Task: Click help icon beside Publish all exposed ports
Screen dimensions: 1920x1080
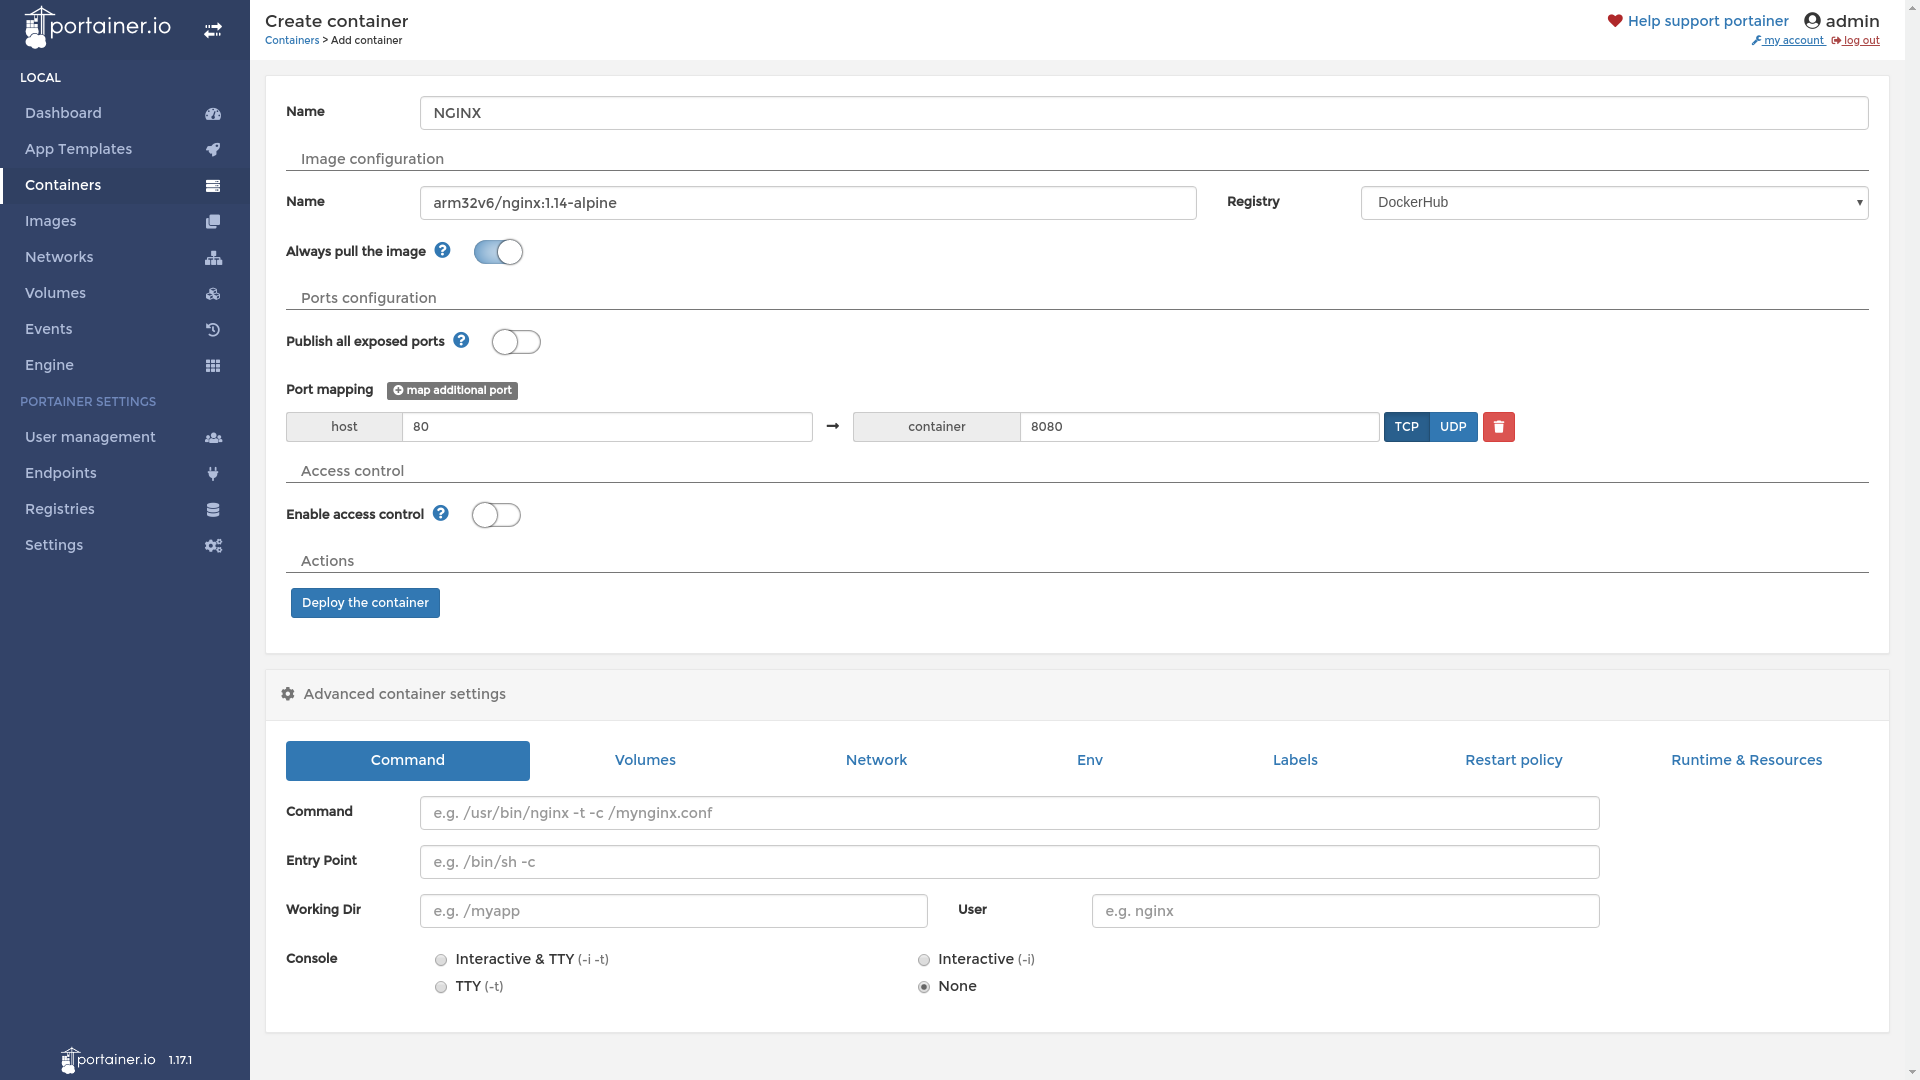Action: (x=461, y=340)
